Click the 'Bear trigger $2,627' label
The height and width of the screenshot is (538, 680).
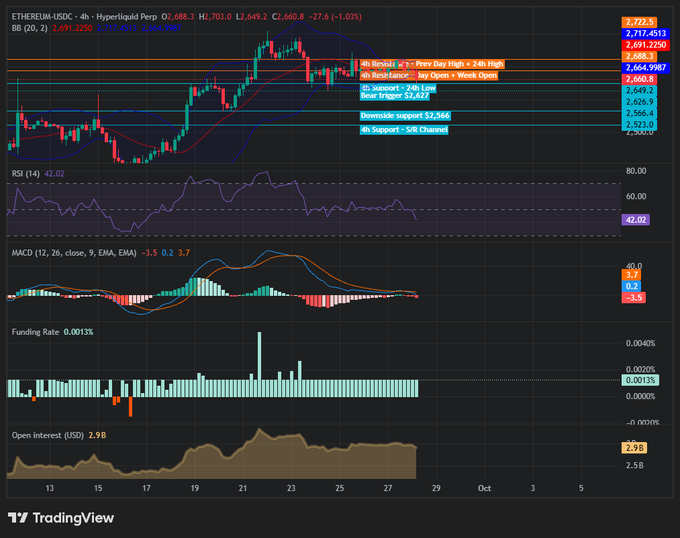click(x=395, y=95)
